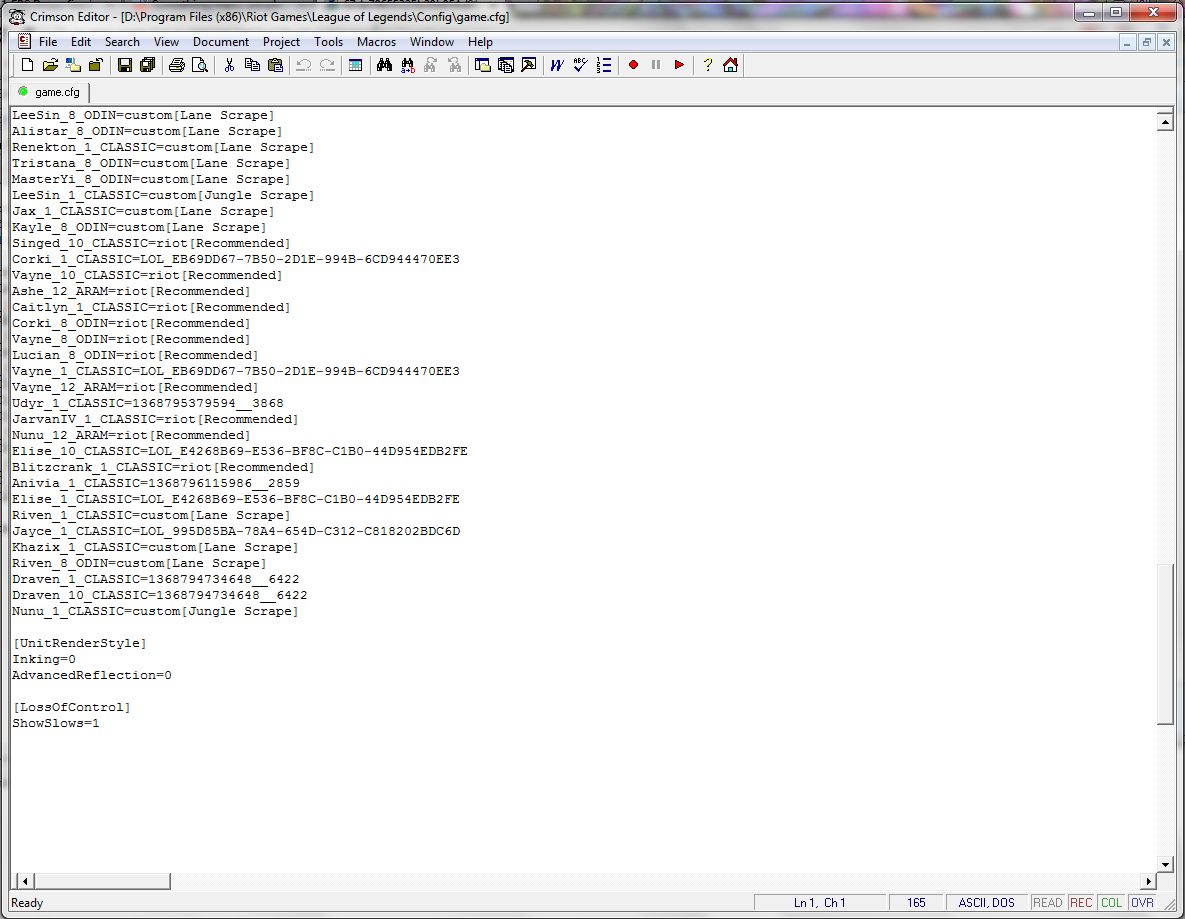Open Find with binoculars icon

(385, 65)
